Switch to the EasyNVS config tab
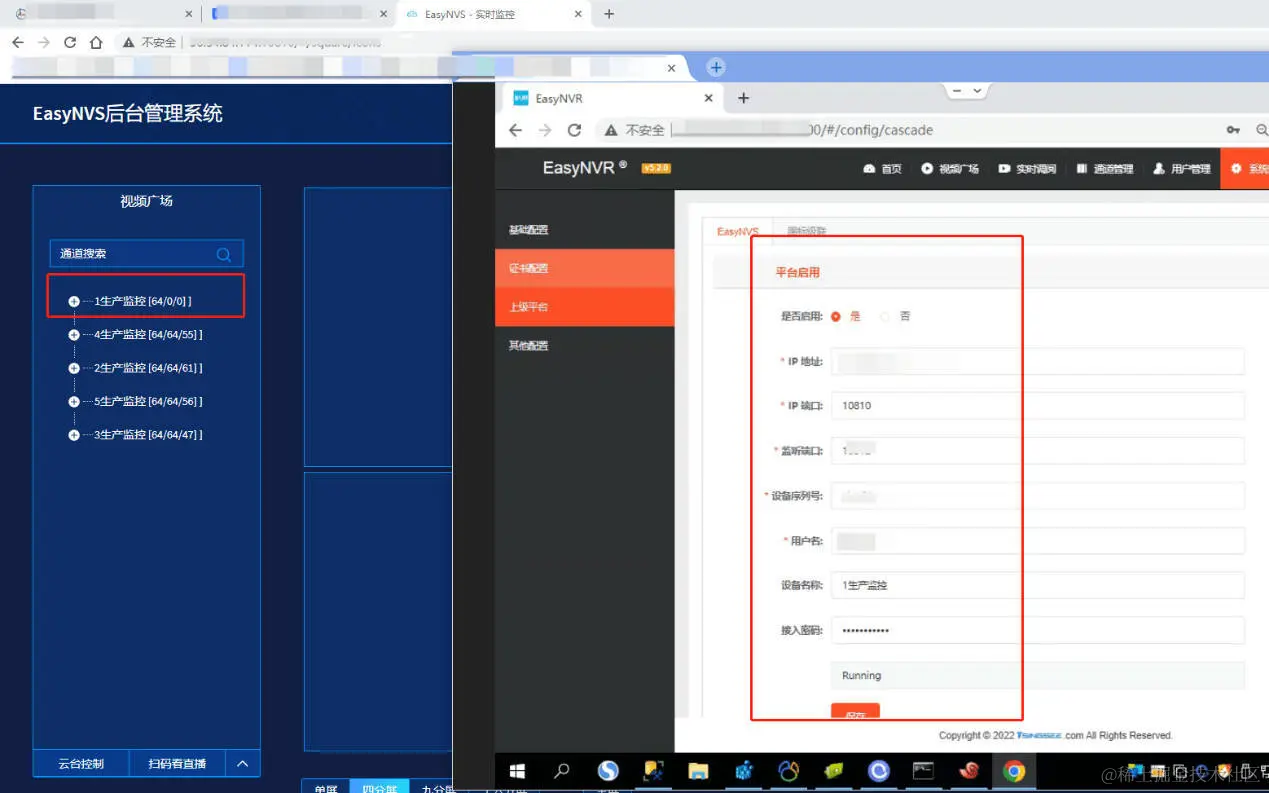 [x=738, y=231]
